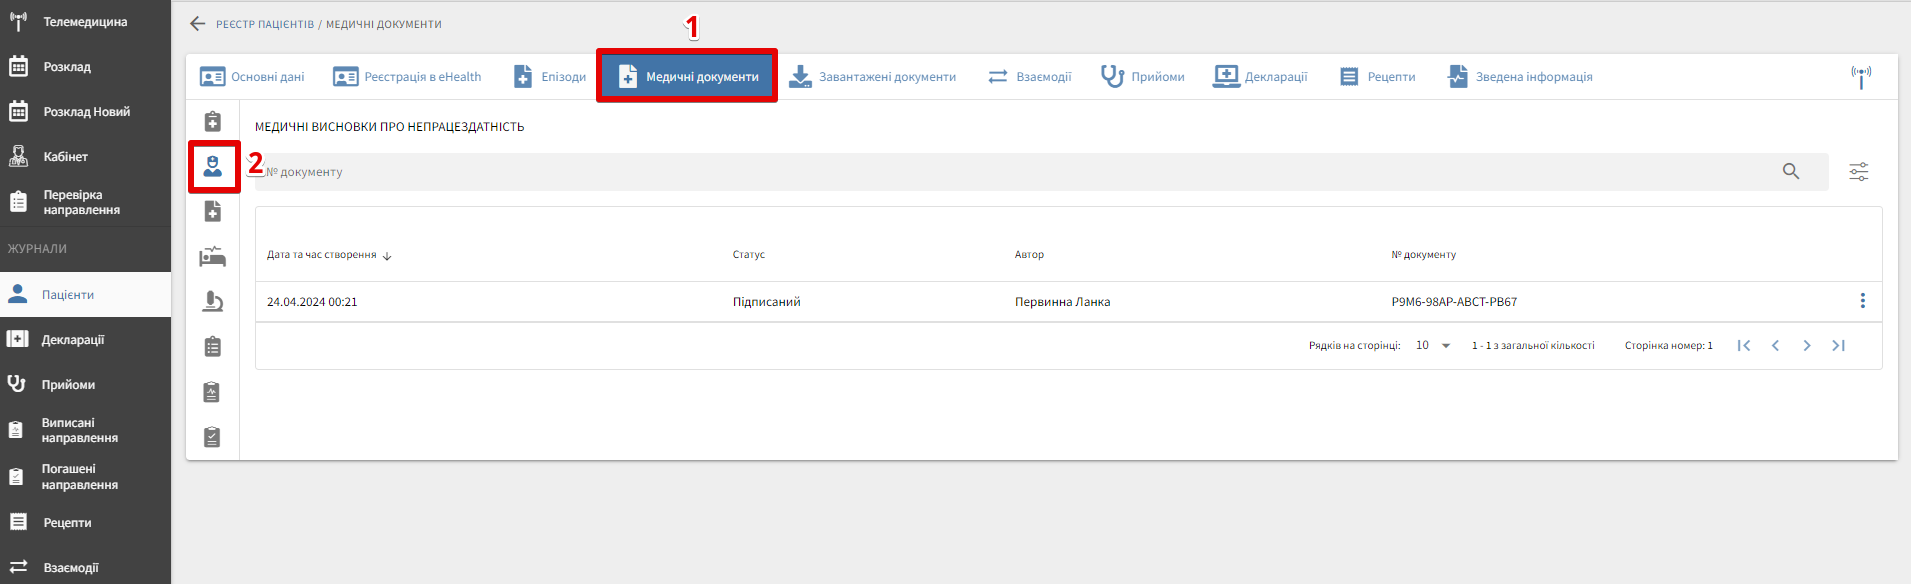Open the Медичні документи tab
Image resolution: width=1911 pixels, height=584 pixels.
(x=688, y=77)
